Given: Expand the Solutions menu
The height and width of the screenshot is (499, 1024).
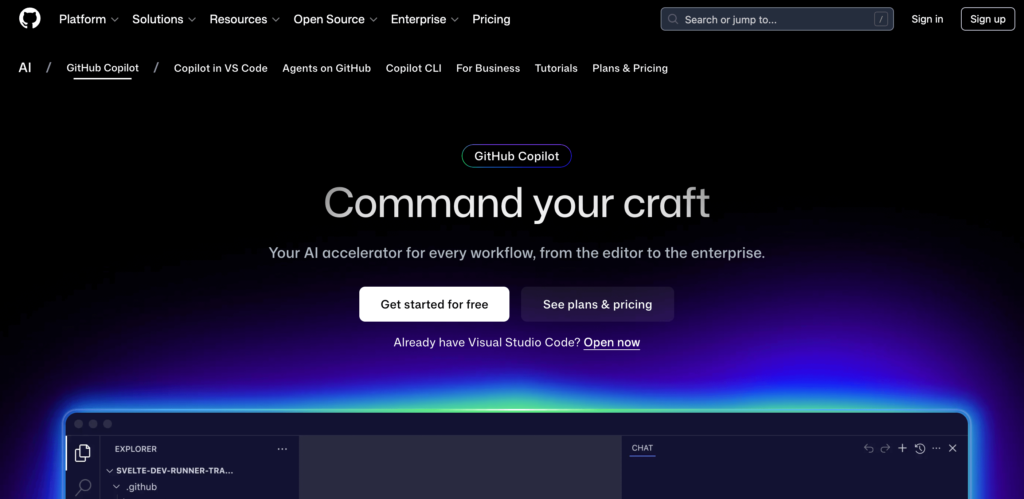Looking at the screenshot, I should click(164, 19).
